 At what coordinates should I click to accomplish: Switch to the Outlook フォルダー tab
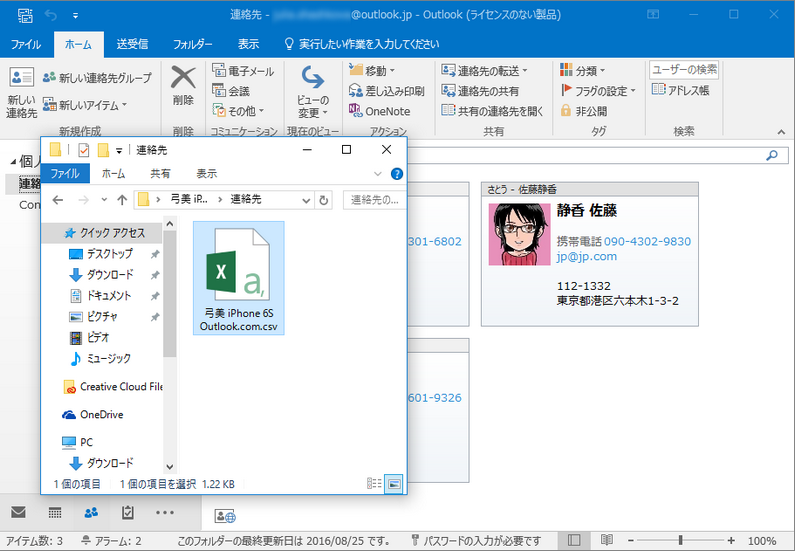tap(192, 44)
